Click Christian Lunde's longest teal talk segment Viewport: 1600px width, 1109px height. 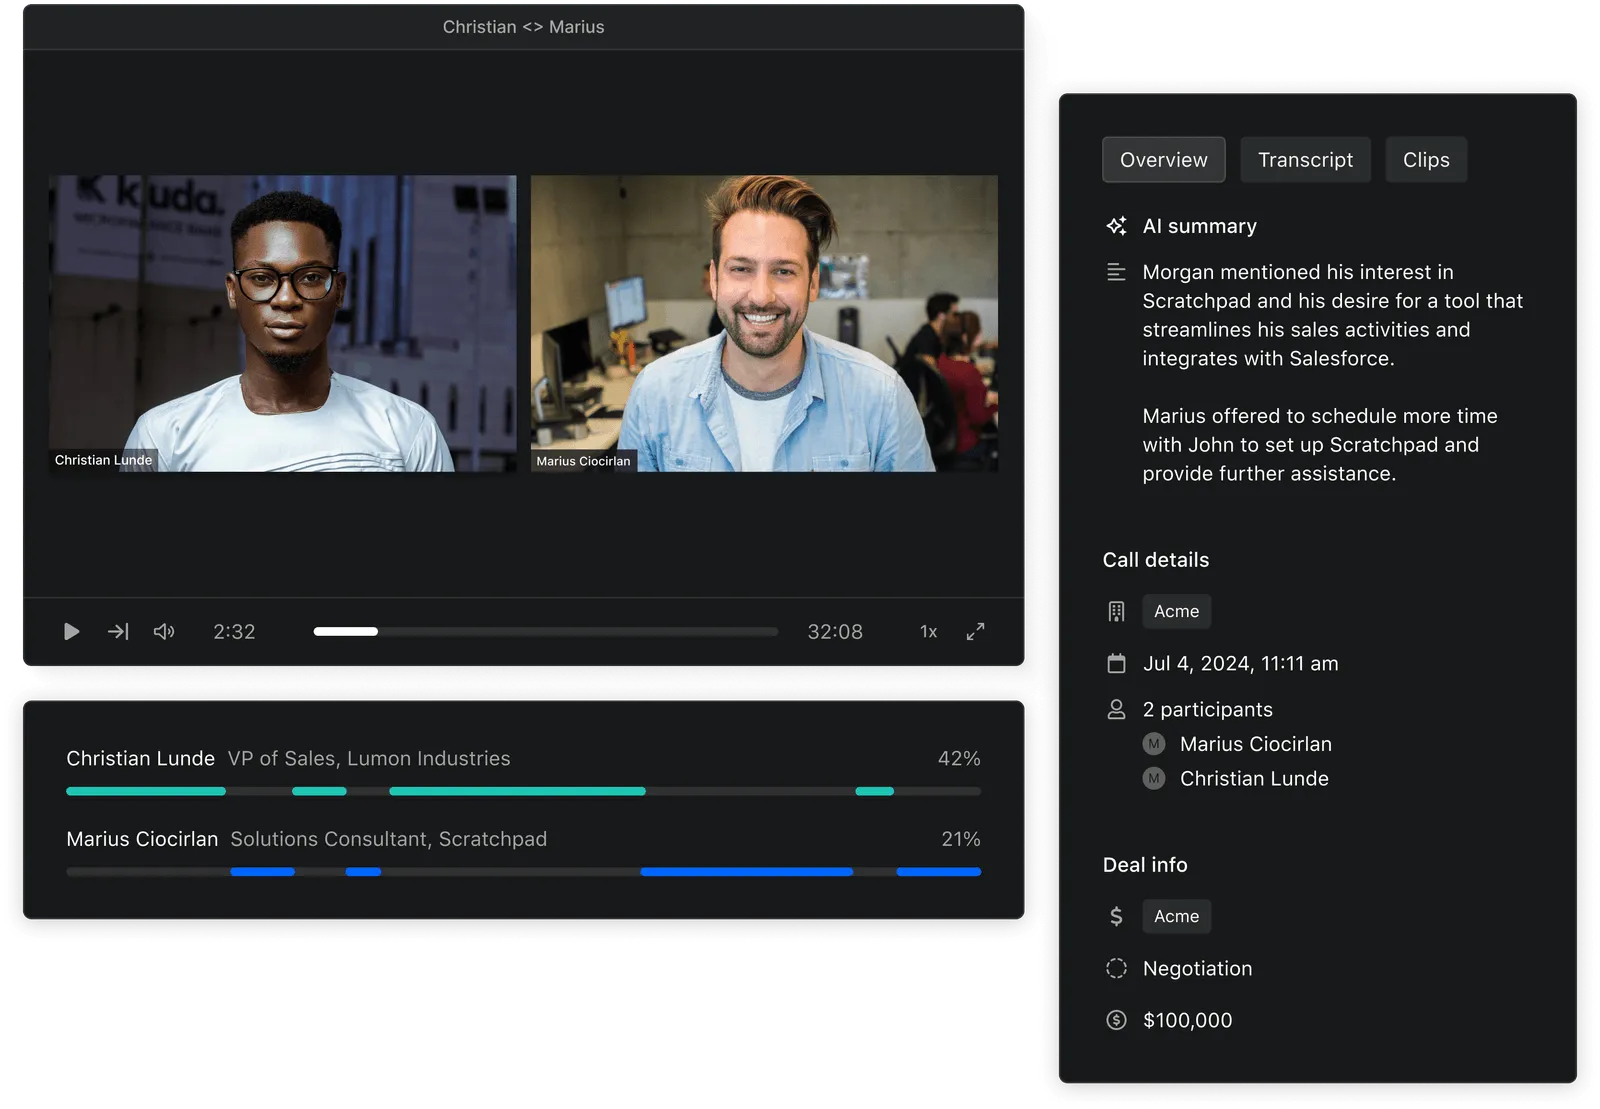point(517,792)
